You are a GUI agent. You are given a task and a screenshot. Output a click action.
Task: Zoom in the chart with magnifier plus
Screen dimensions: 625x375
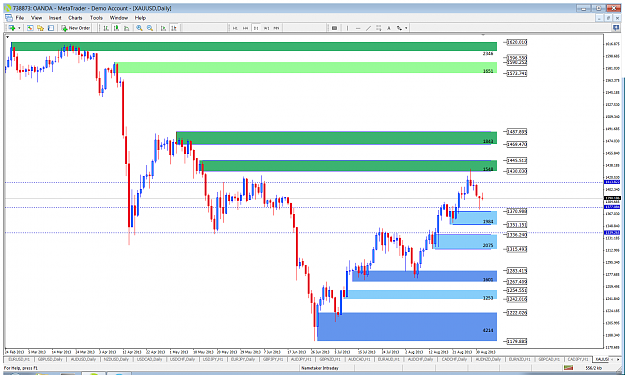[x=139, y=28]
